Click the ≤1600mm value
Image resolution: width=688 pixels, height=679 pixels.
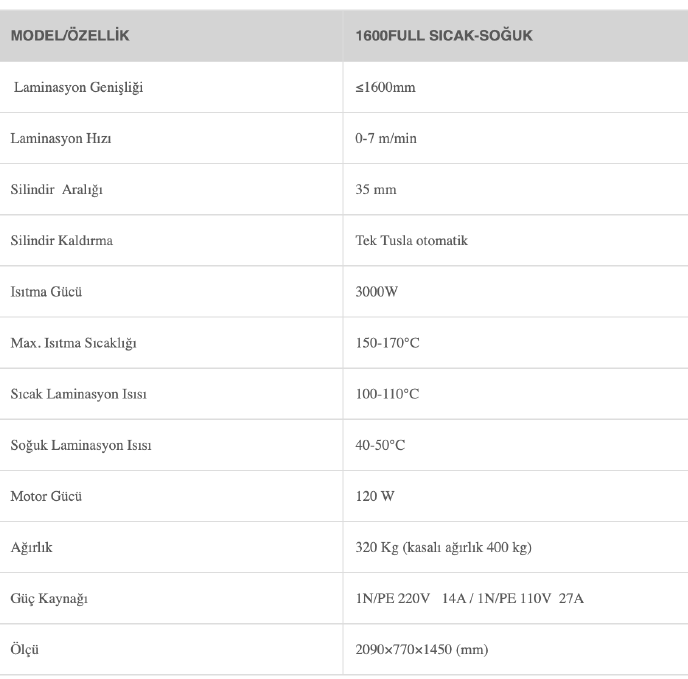(385, 87)
